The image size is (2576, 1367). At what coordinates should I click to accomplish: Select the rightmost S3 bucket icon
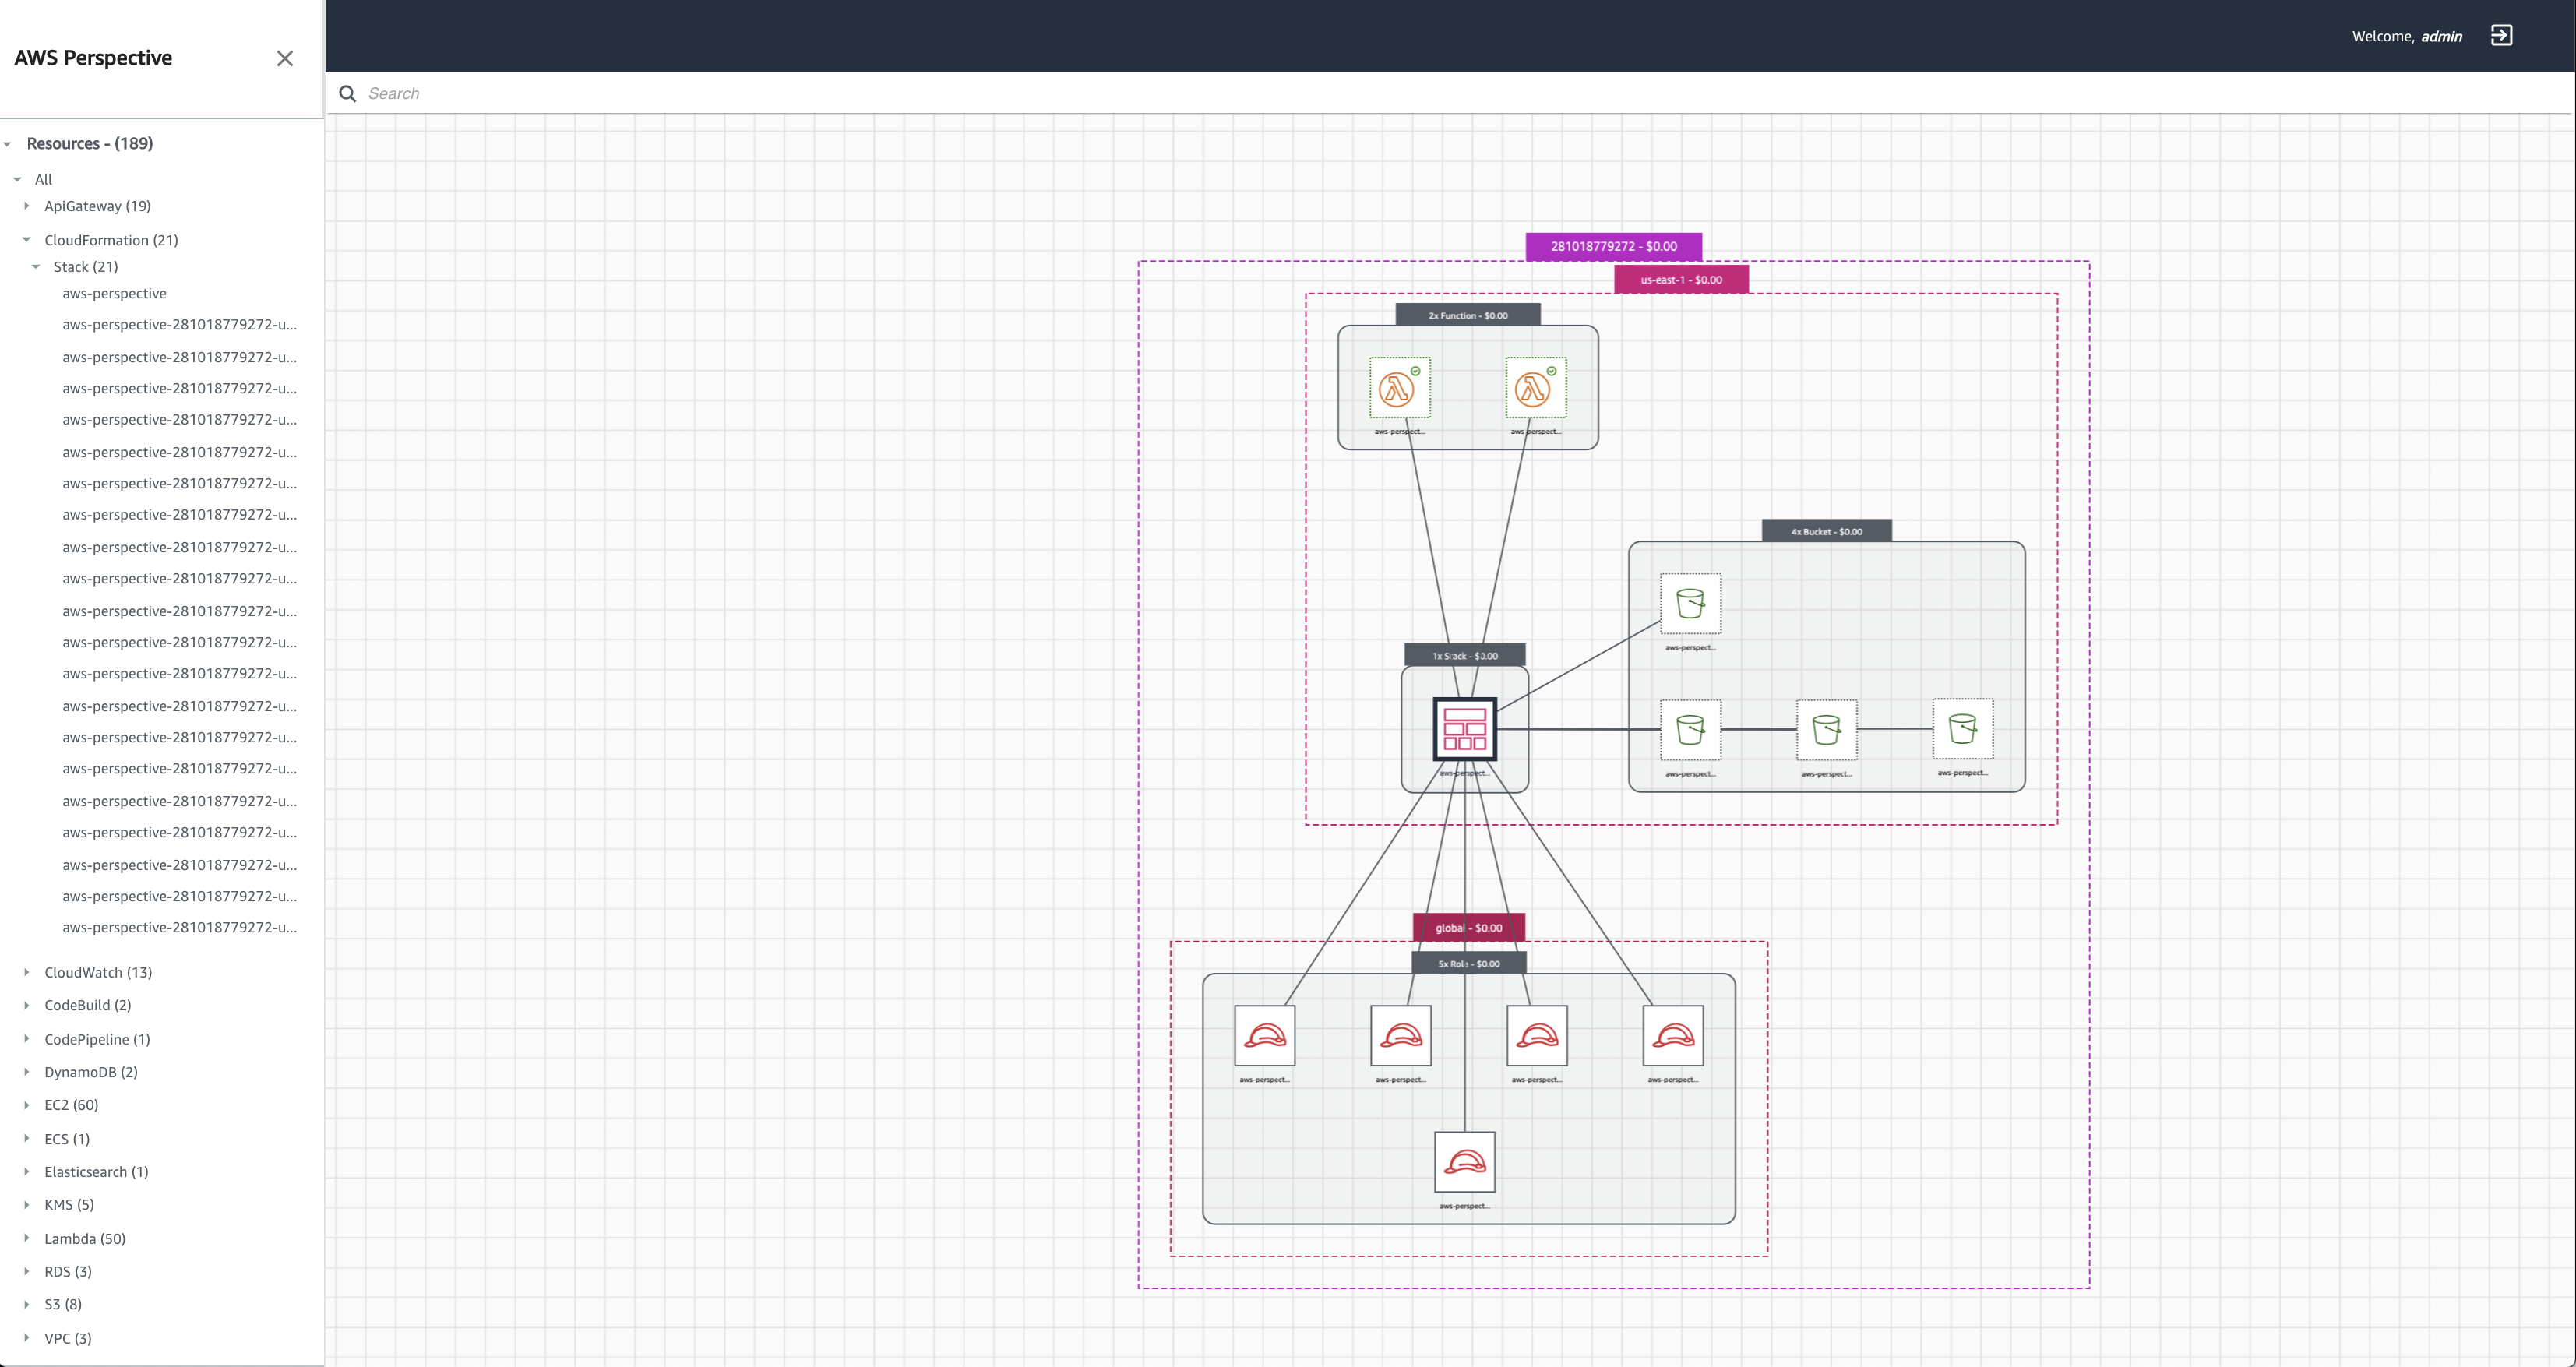(1962, 731)
